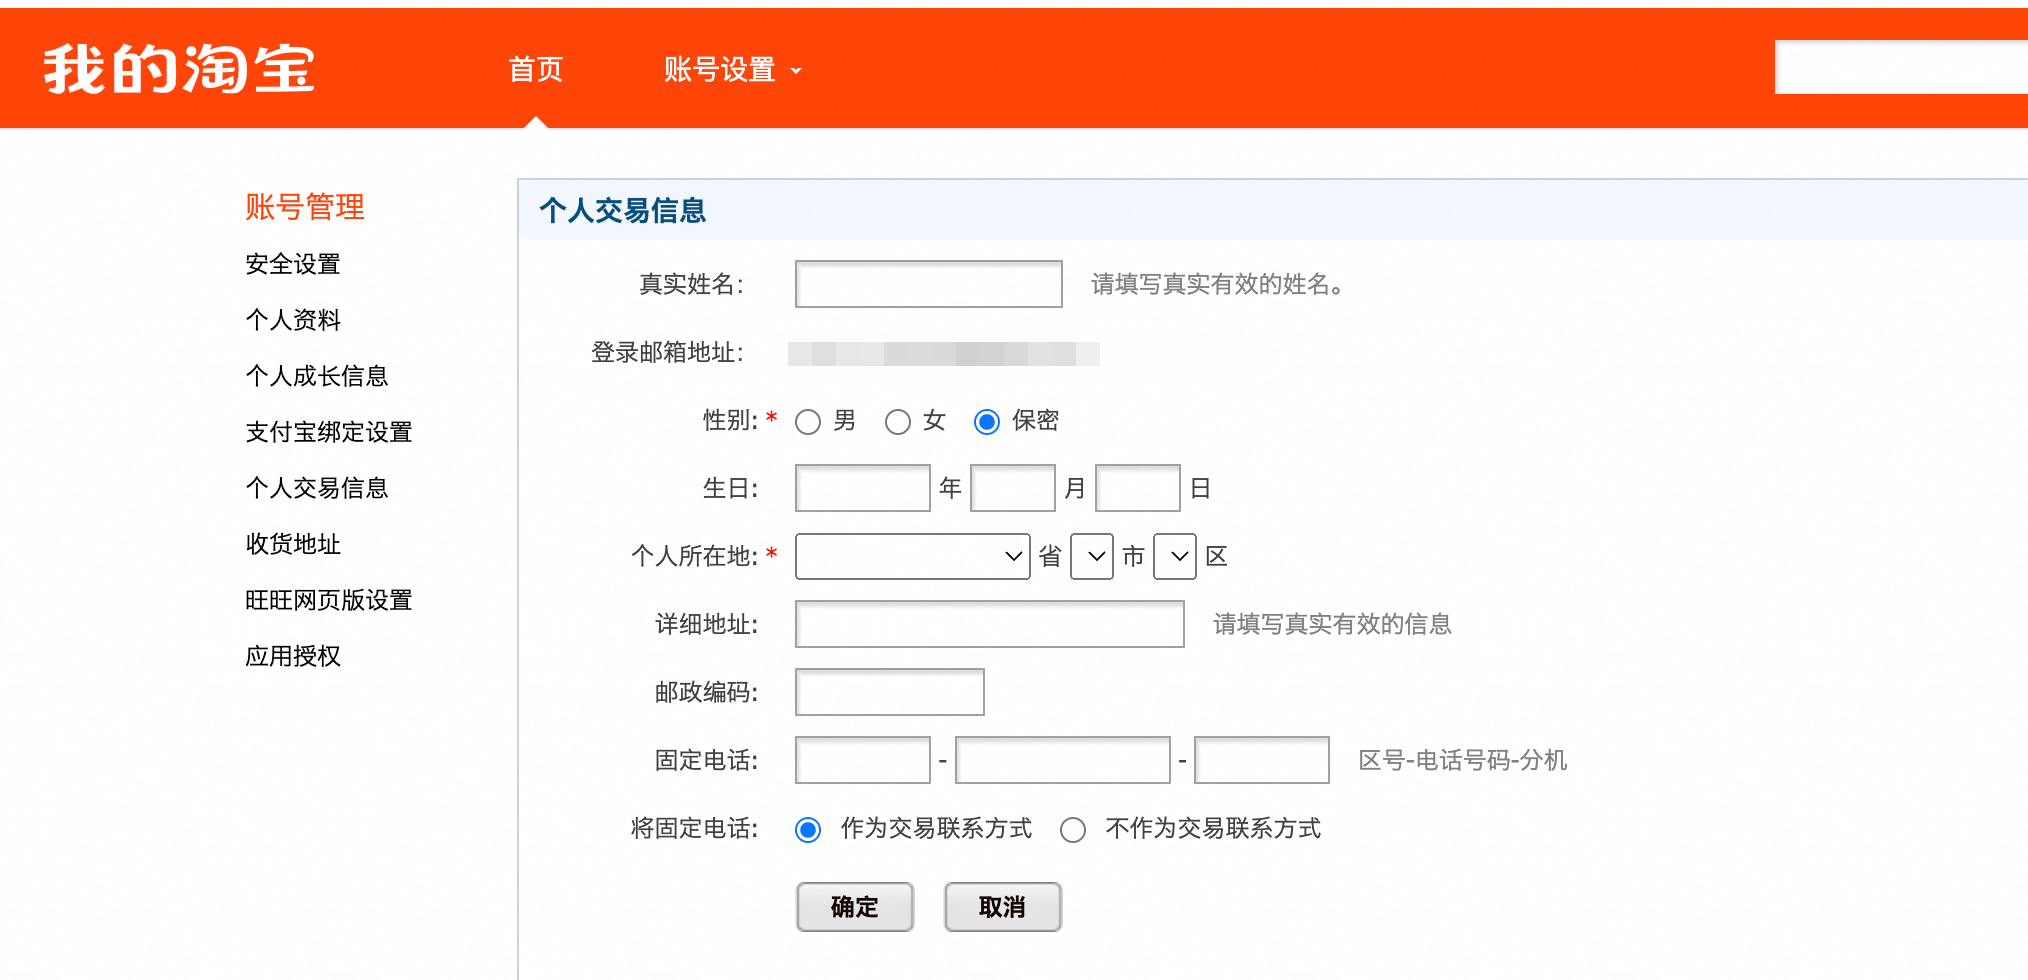Open the 市 city dropdown
2028x980 pixels.
tap(1092, 556)
